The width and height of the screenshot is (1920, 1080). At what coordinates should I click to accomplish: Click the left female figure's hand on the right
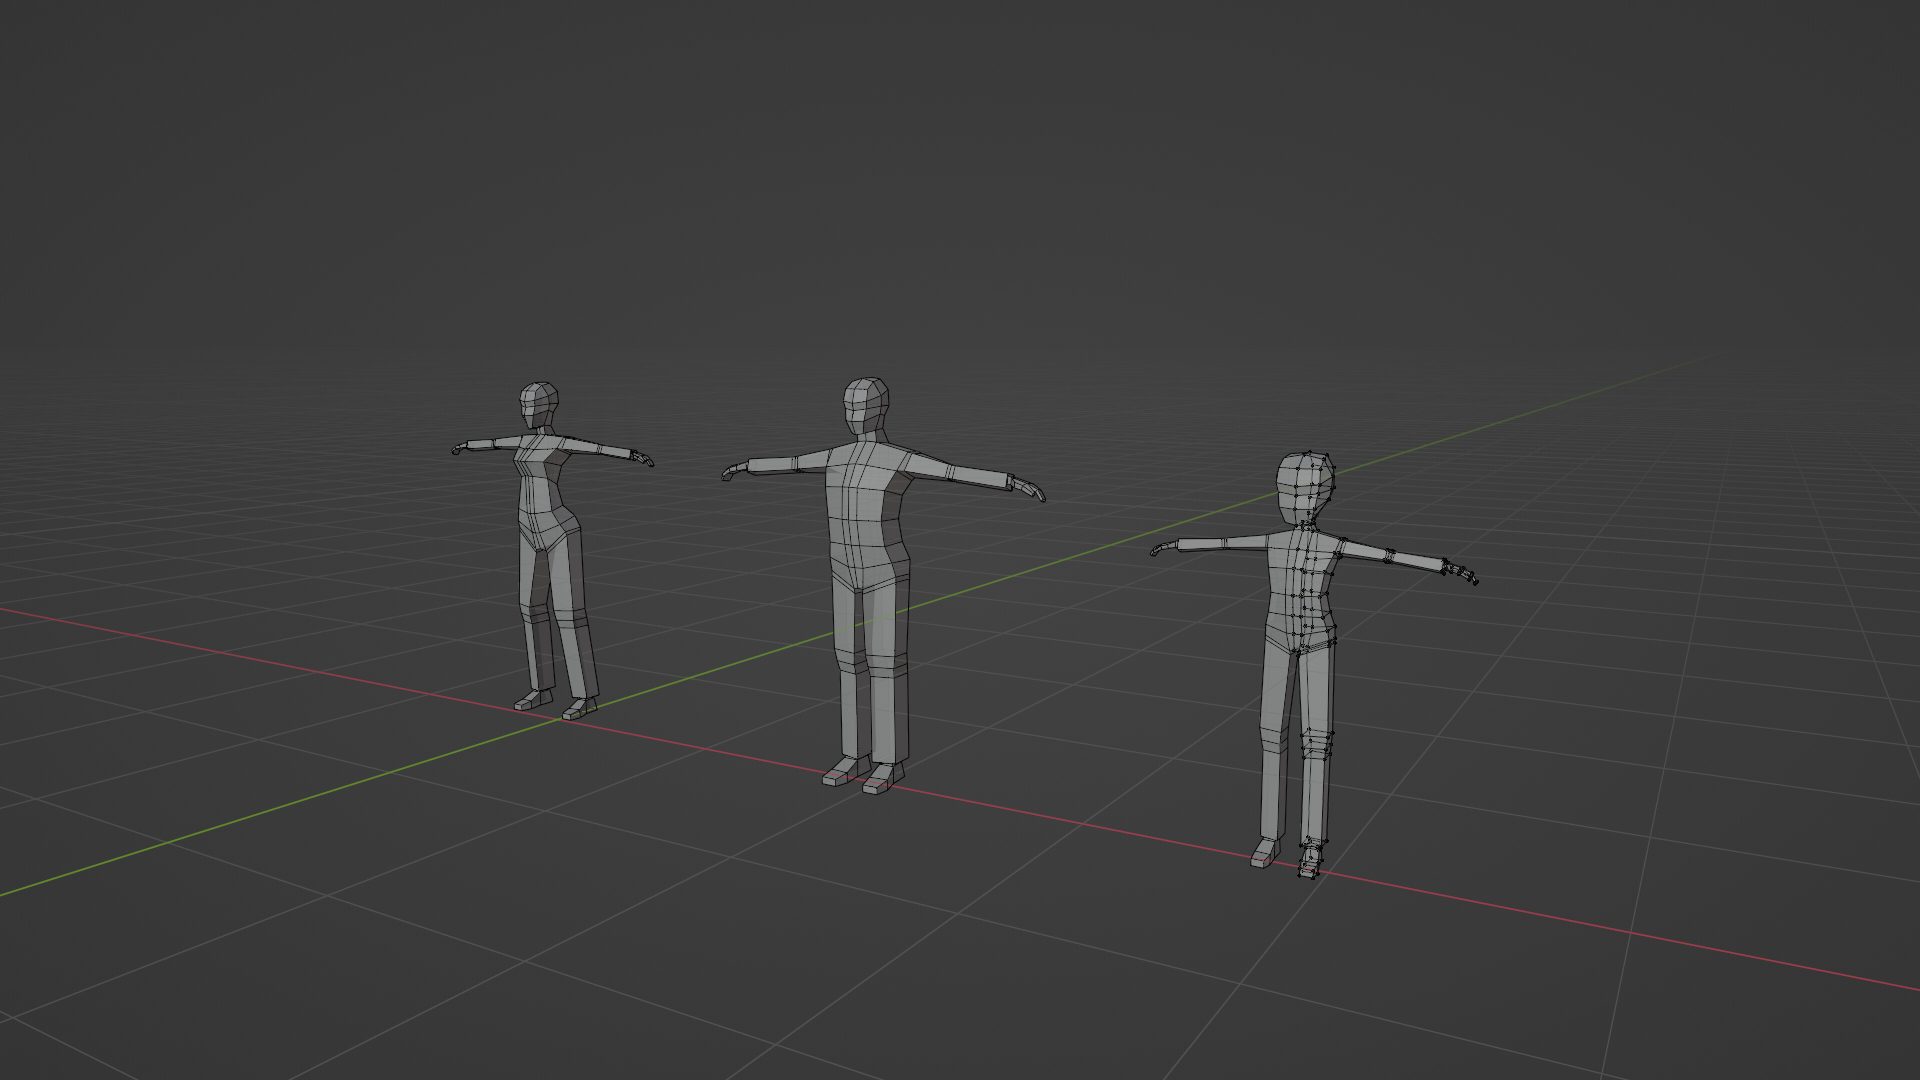tap(641, 458)
